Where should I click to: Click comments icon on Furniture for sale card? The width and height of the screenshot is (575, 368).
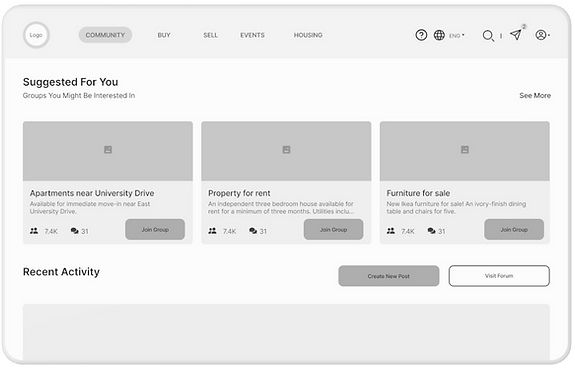tap(432, 231)
